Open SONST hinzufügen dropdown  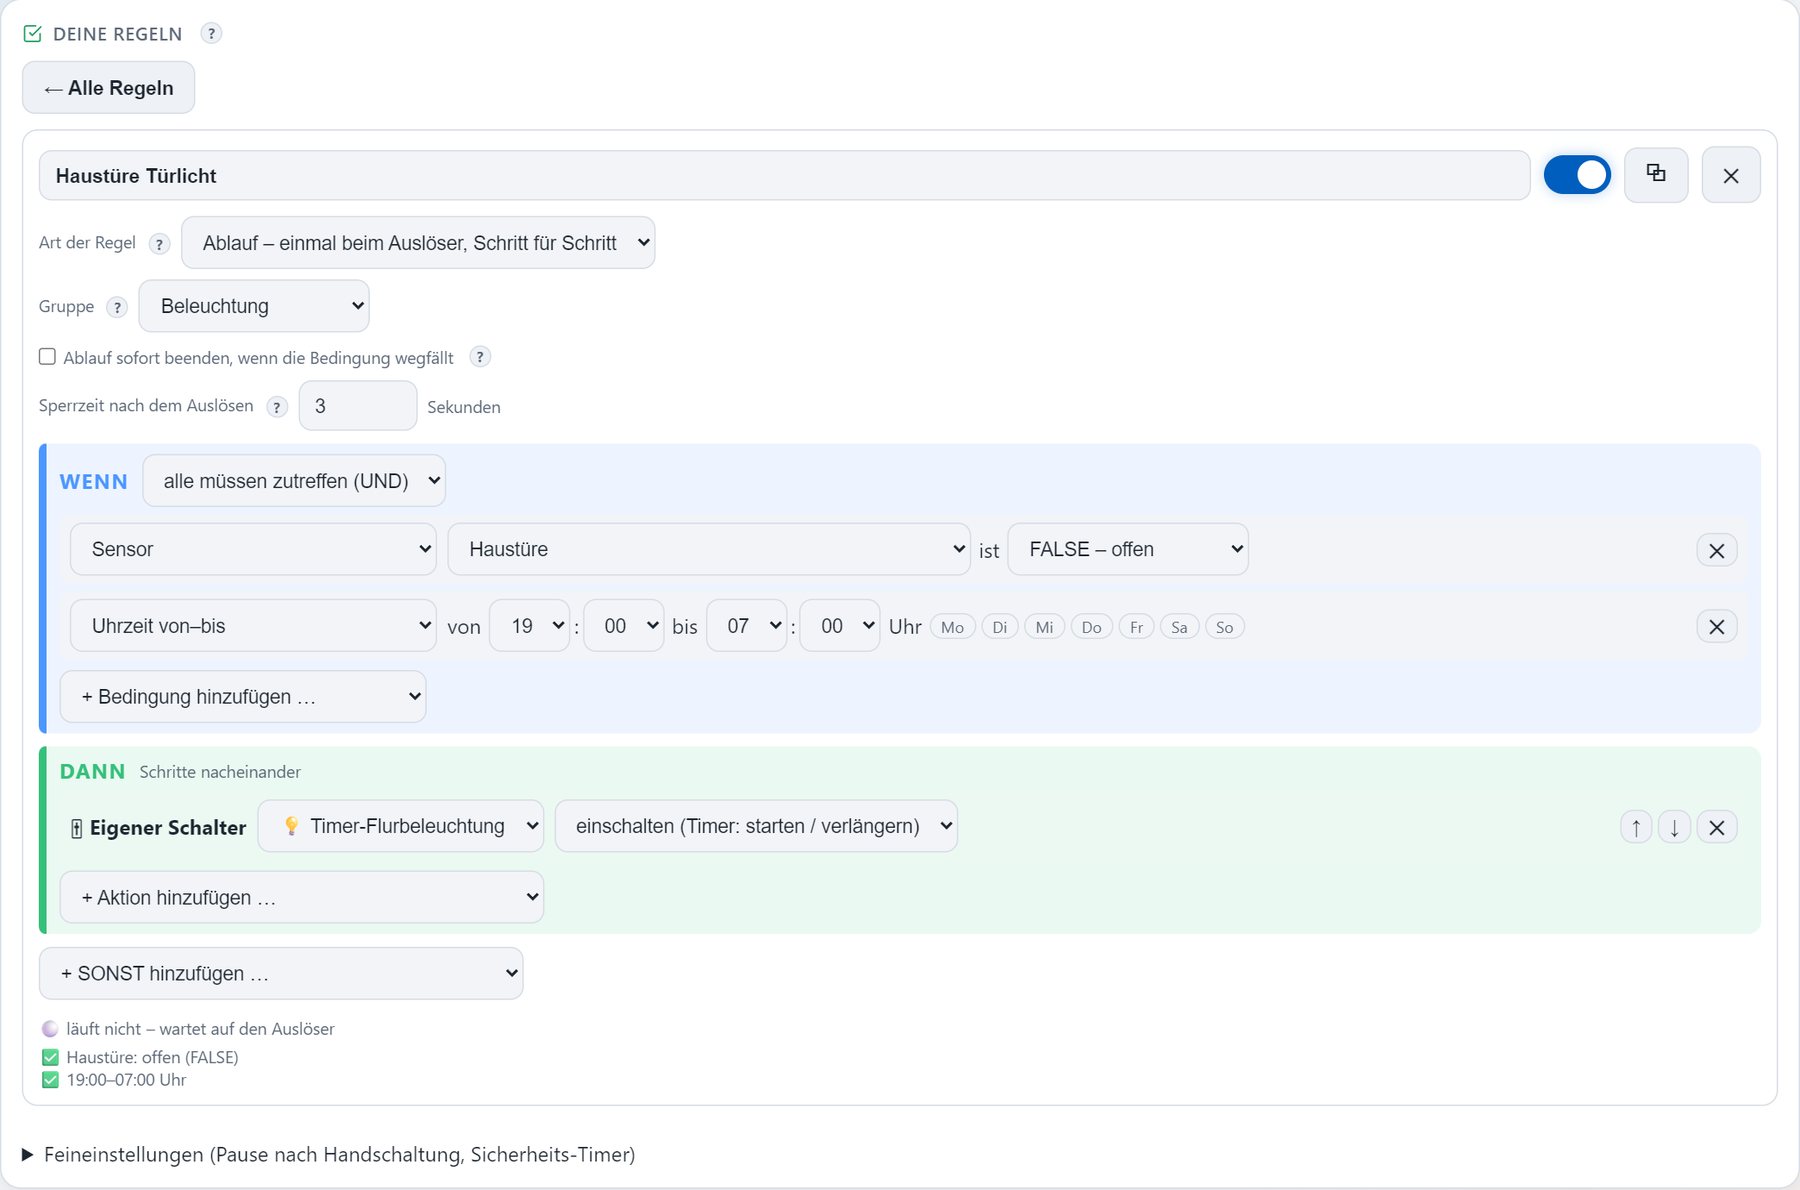point(281,973)
